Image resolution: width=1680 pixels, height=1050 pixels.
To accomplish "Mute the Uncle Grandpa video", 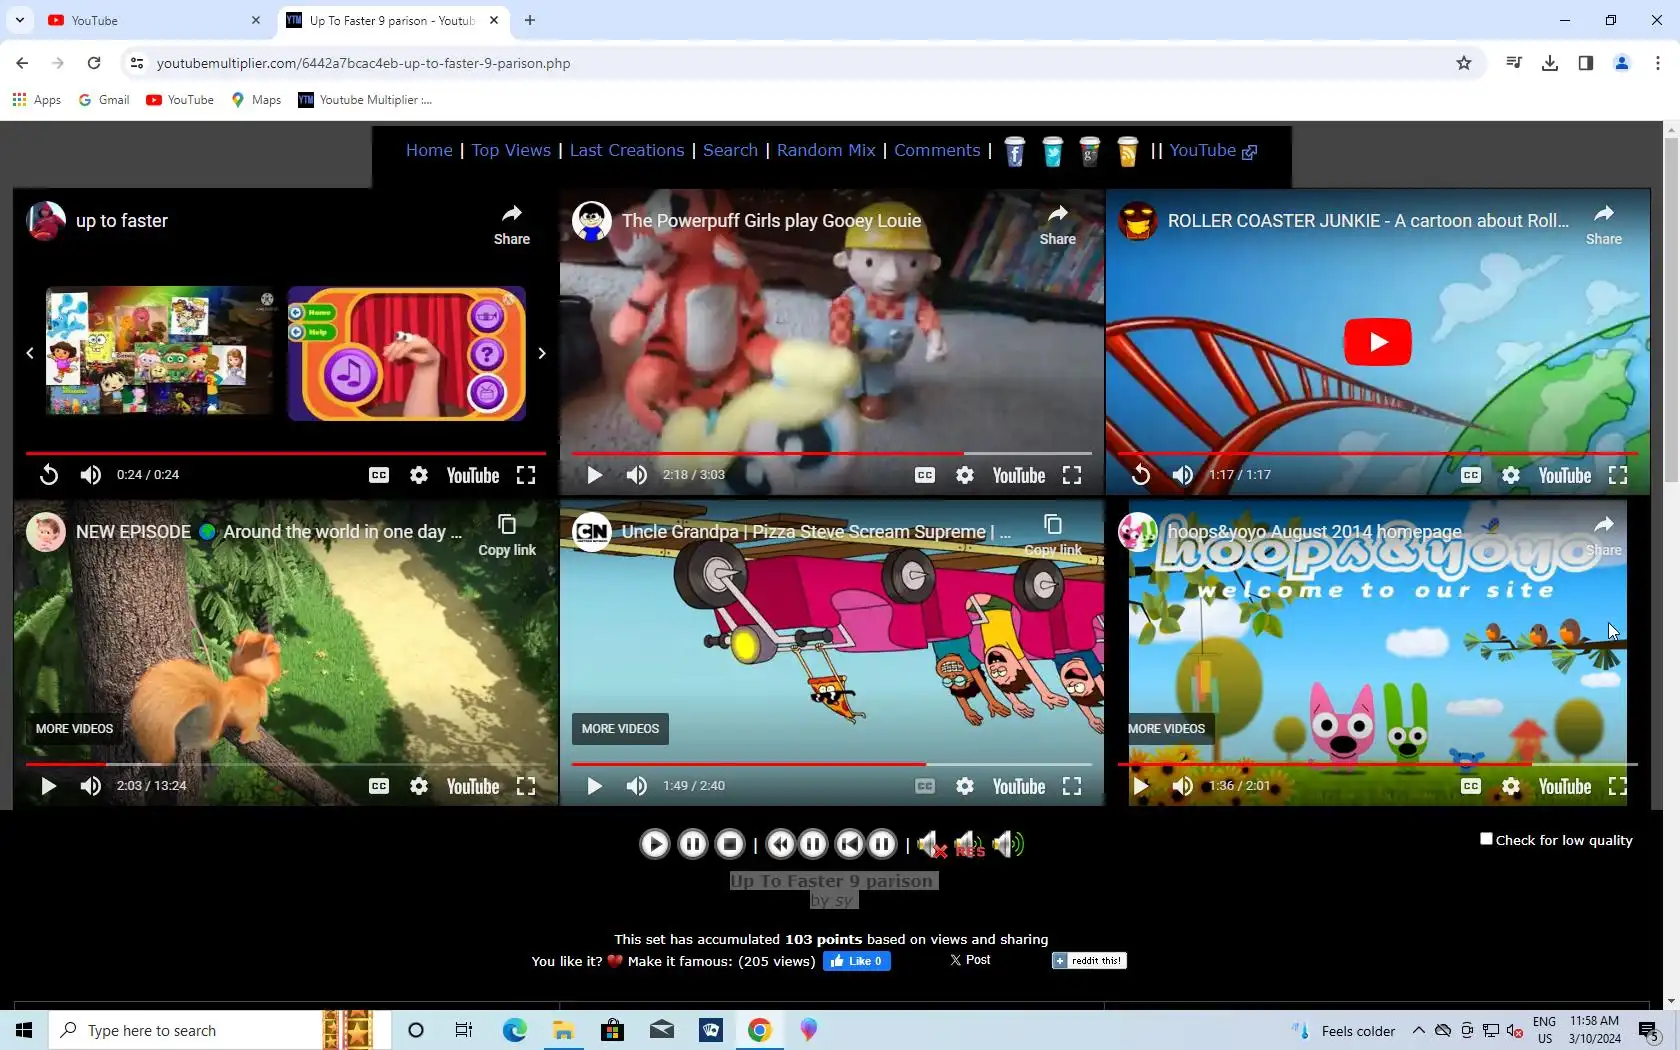I will tap(637, 786).
